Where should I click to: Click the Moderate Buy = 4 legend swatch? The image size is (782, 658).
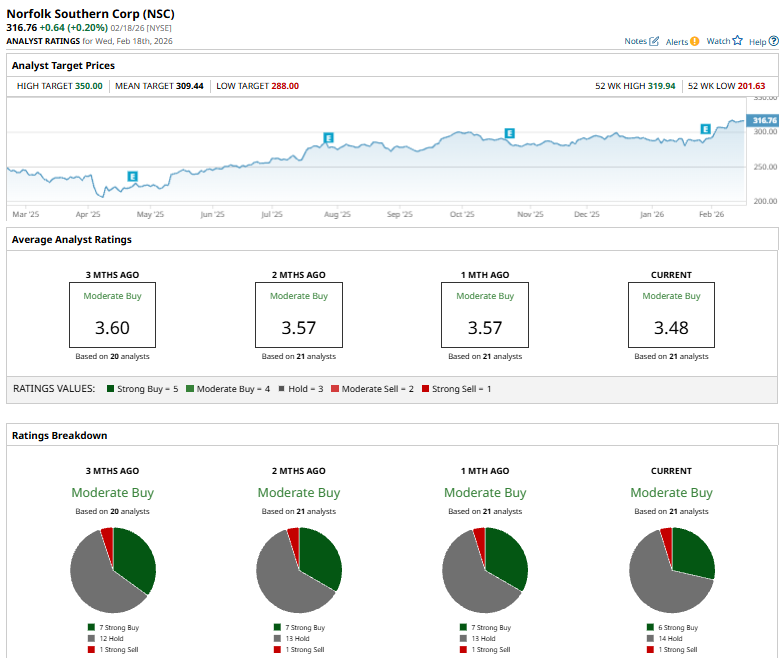(x=190, y=388)
